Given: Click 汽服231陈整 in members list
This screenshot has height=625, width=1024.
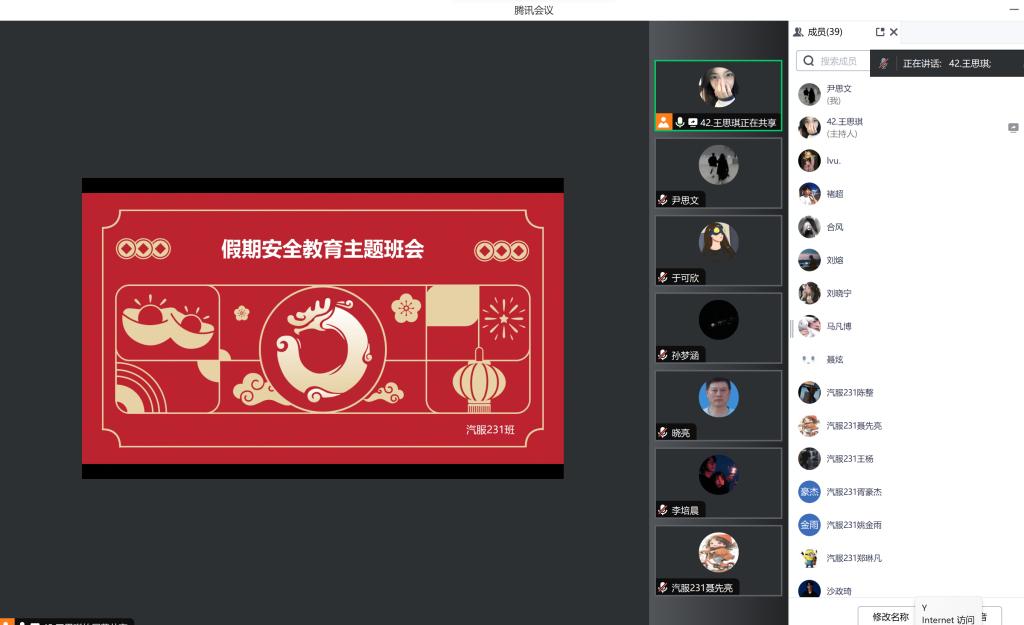Looking at the screenshot, I should point(849,393).
